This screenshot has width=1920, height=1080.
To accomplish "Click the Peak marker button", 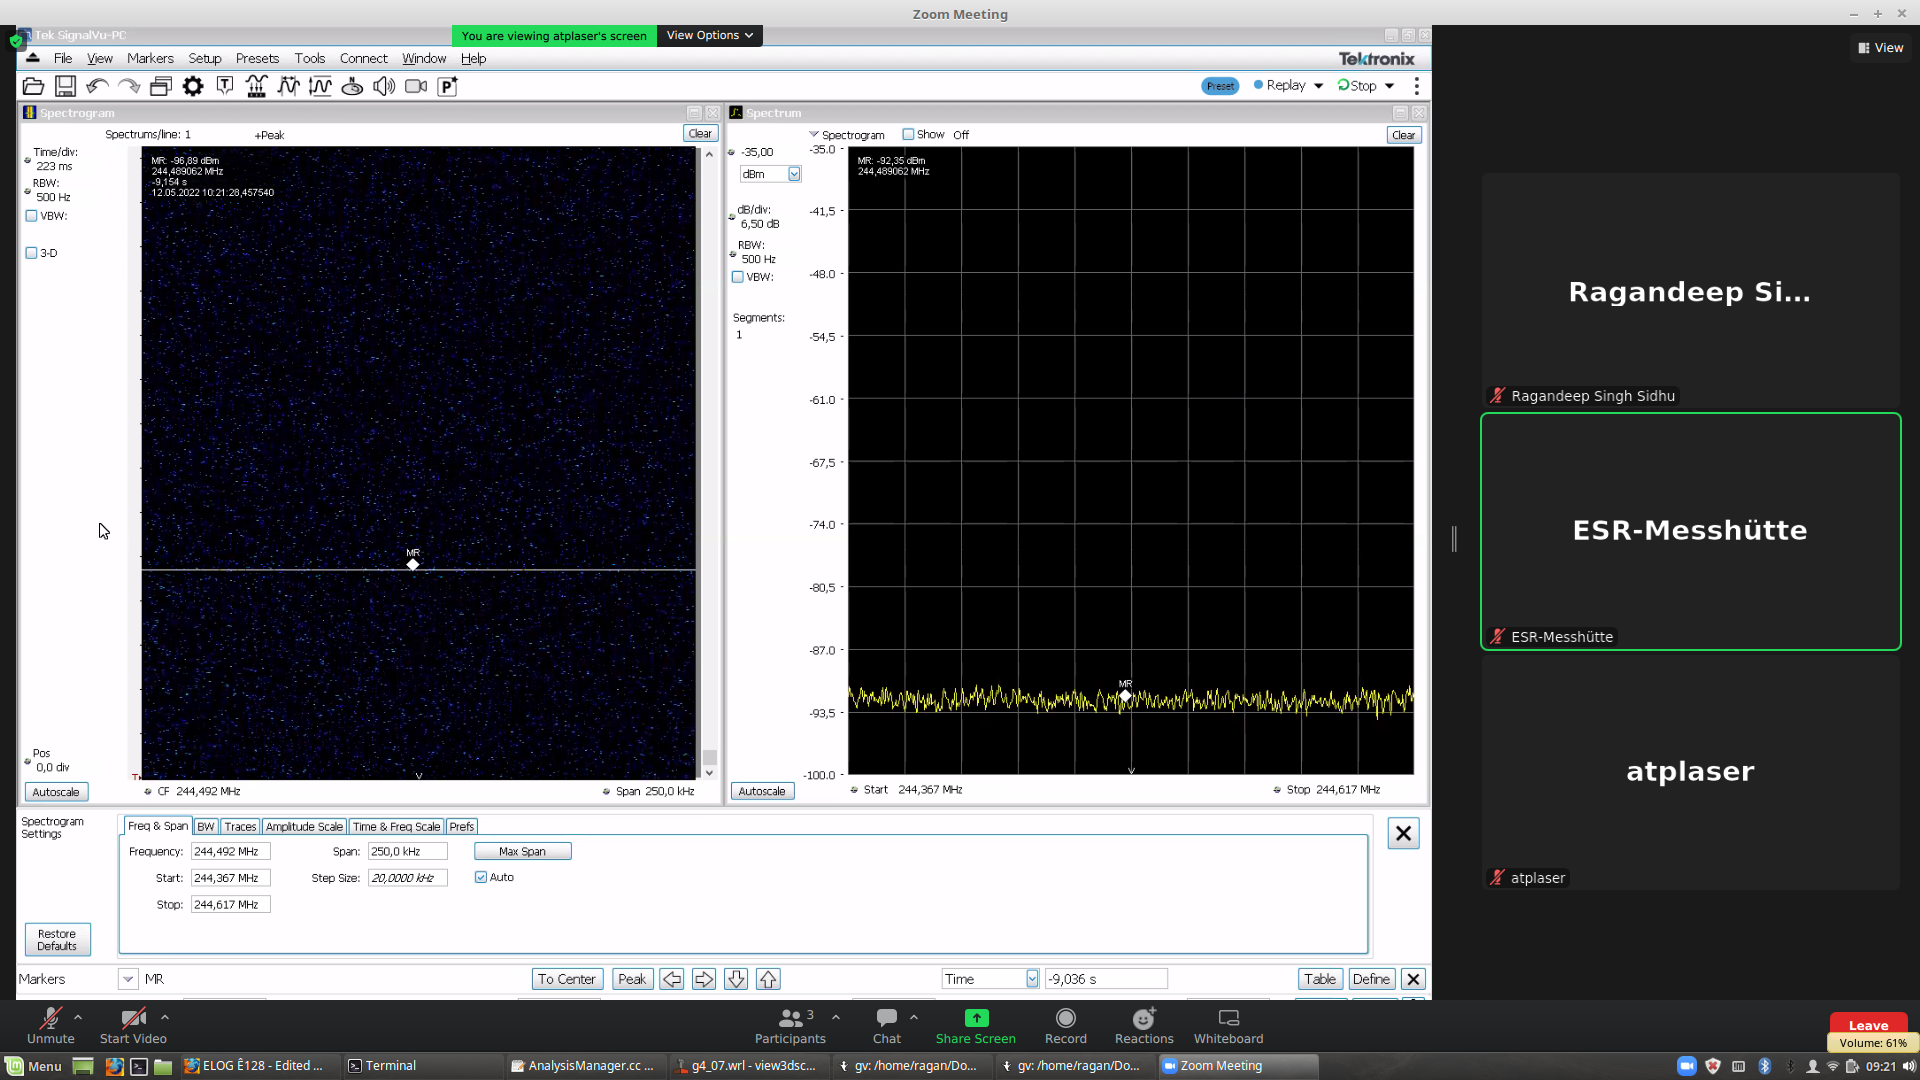I will coord(632,979).
